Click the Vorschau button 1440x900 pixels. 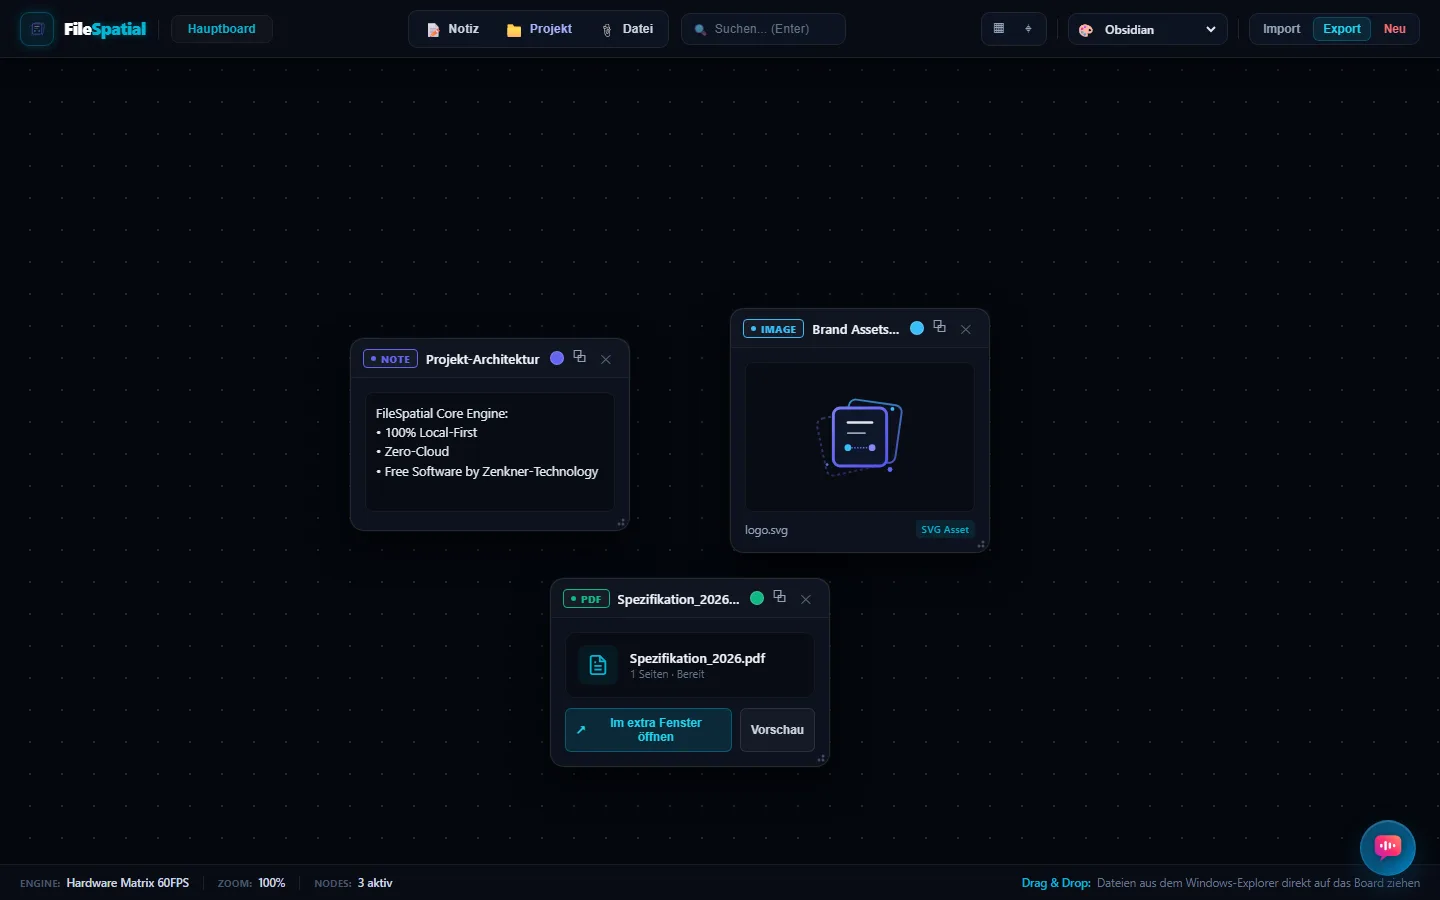pos(777,730)
